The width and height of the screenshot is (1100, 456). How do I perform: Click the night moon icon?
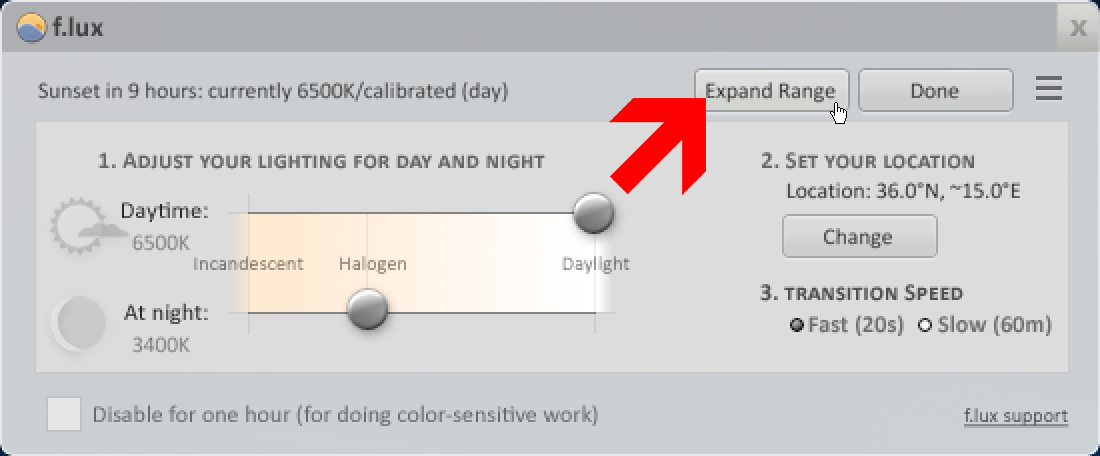(x=79, y=323)
